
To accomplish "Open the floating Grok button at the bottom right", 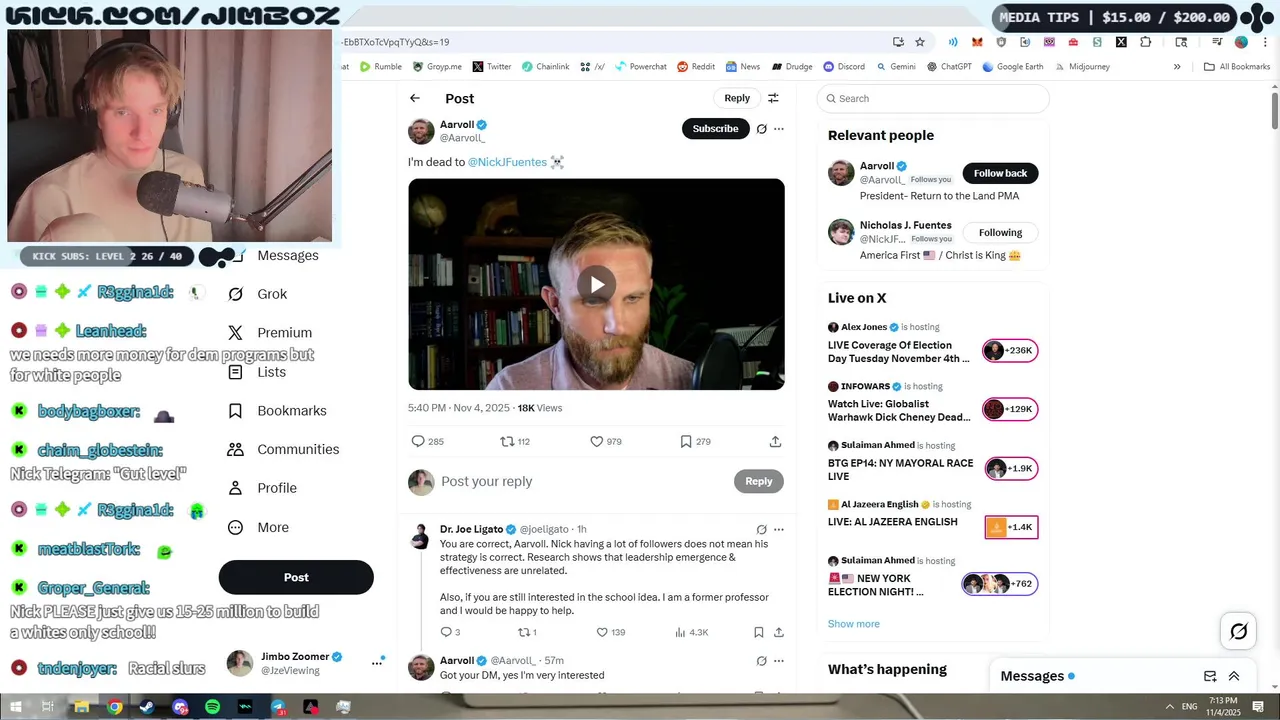I will (1238, 631).
